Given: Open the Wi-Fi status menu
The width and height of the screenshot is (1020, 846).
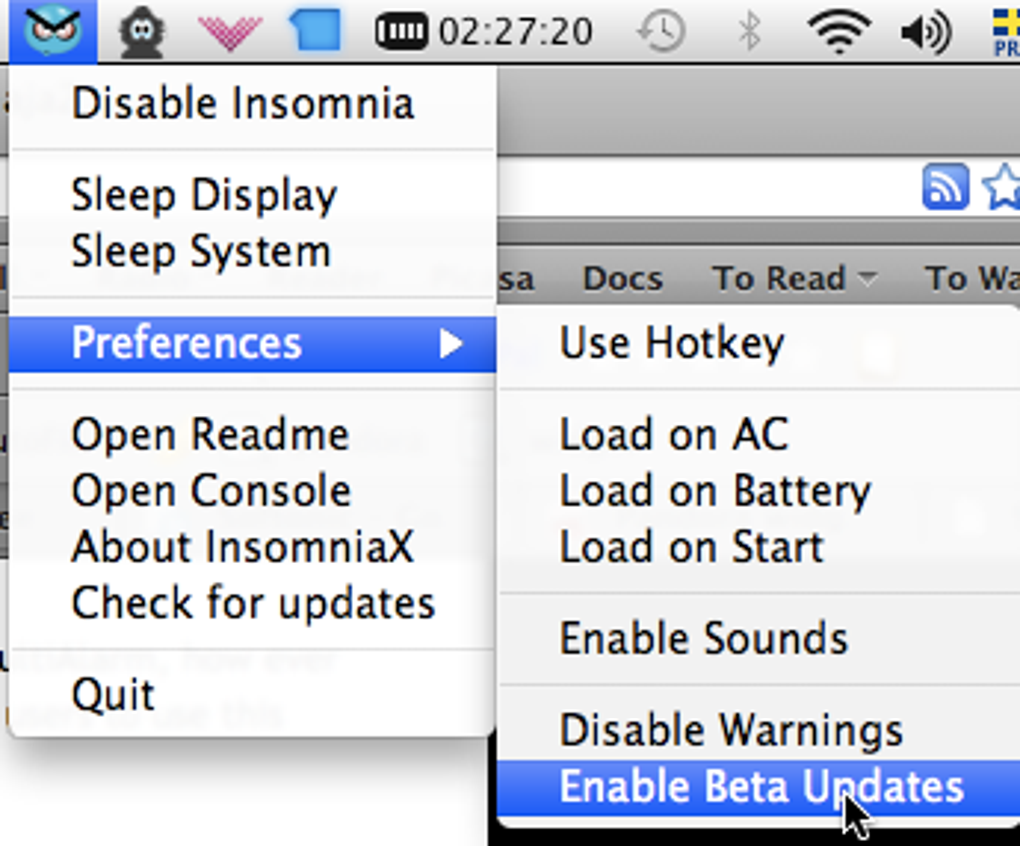Looking at the screenshot, I should click(838, 31).
